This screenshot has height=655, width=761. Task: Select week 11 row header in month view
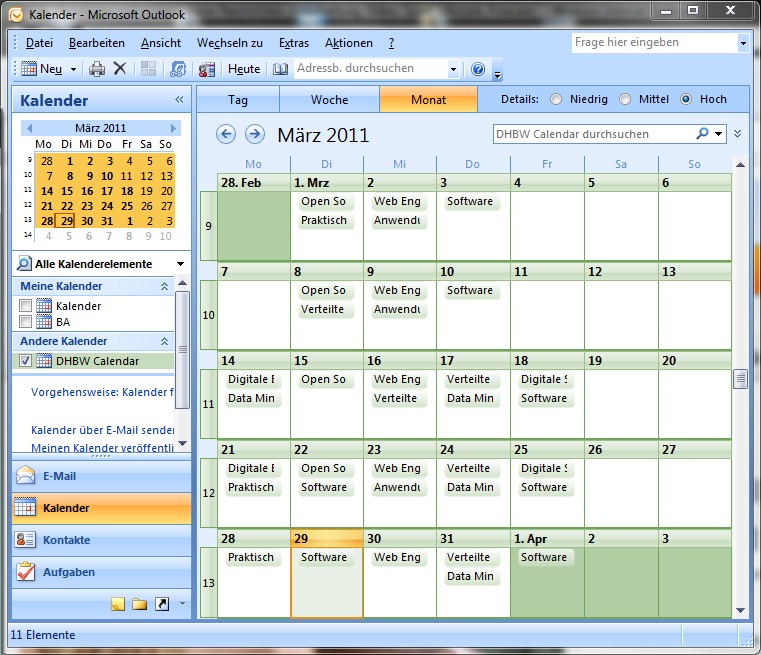[x=208, y=404]
